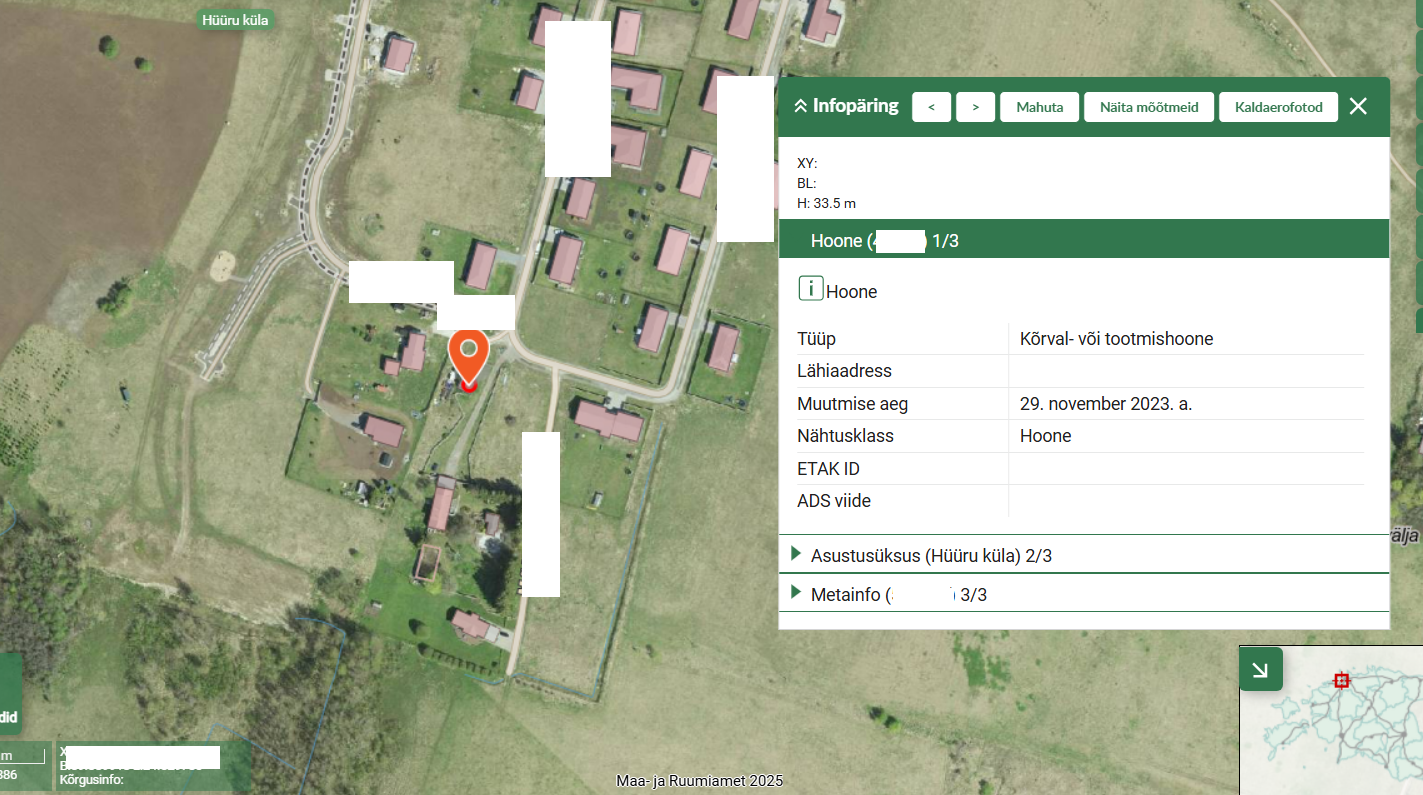
Task: Collapse the Infopäring panel with double-chevron icon
Action: point(800,106)
